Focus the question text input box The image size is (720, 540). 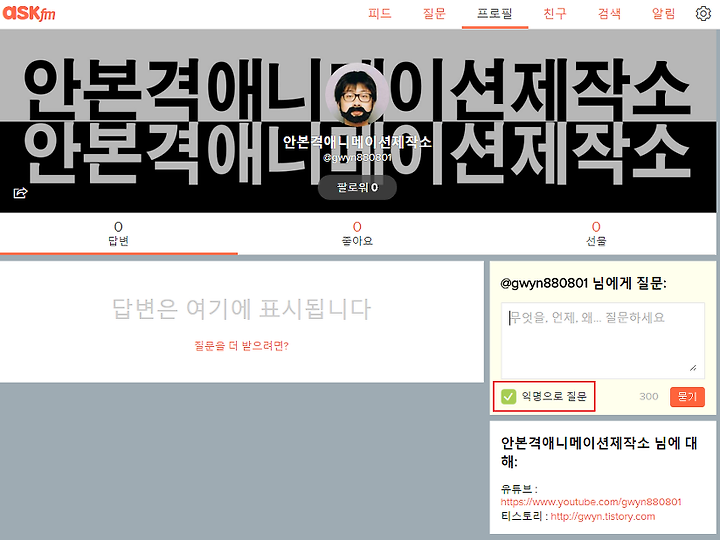[602, 340]
